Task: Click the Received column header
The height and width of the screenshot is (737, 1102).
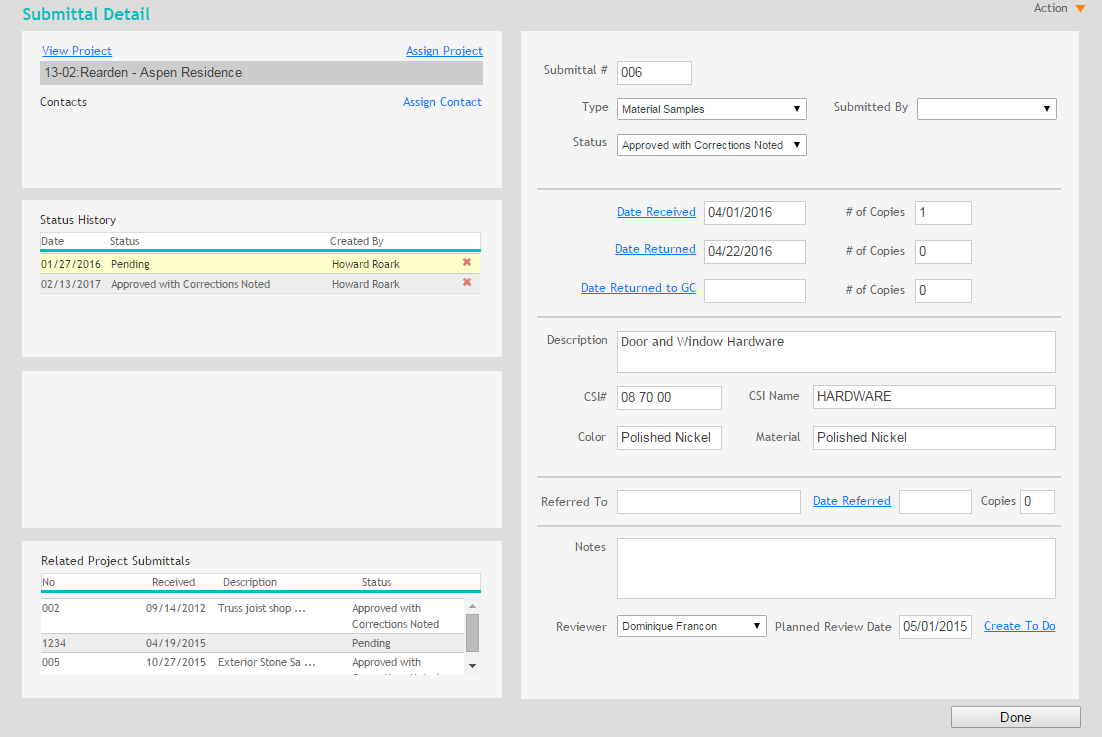Action: (173, 582)
